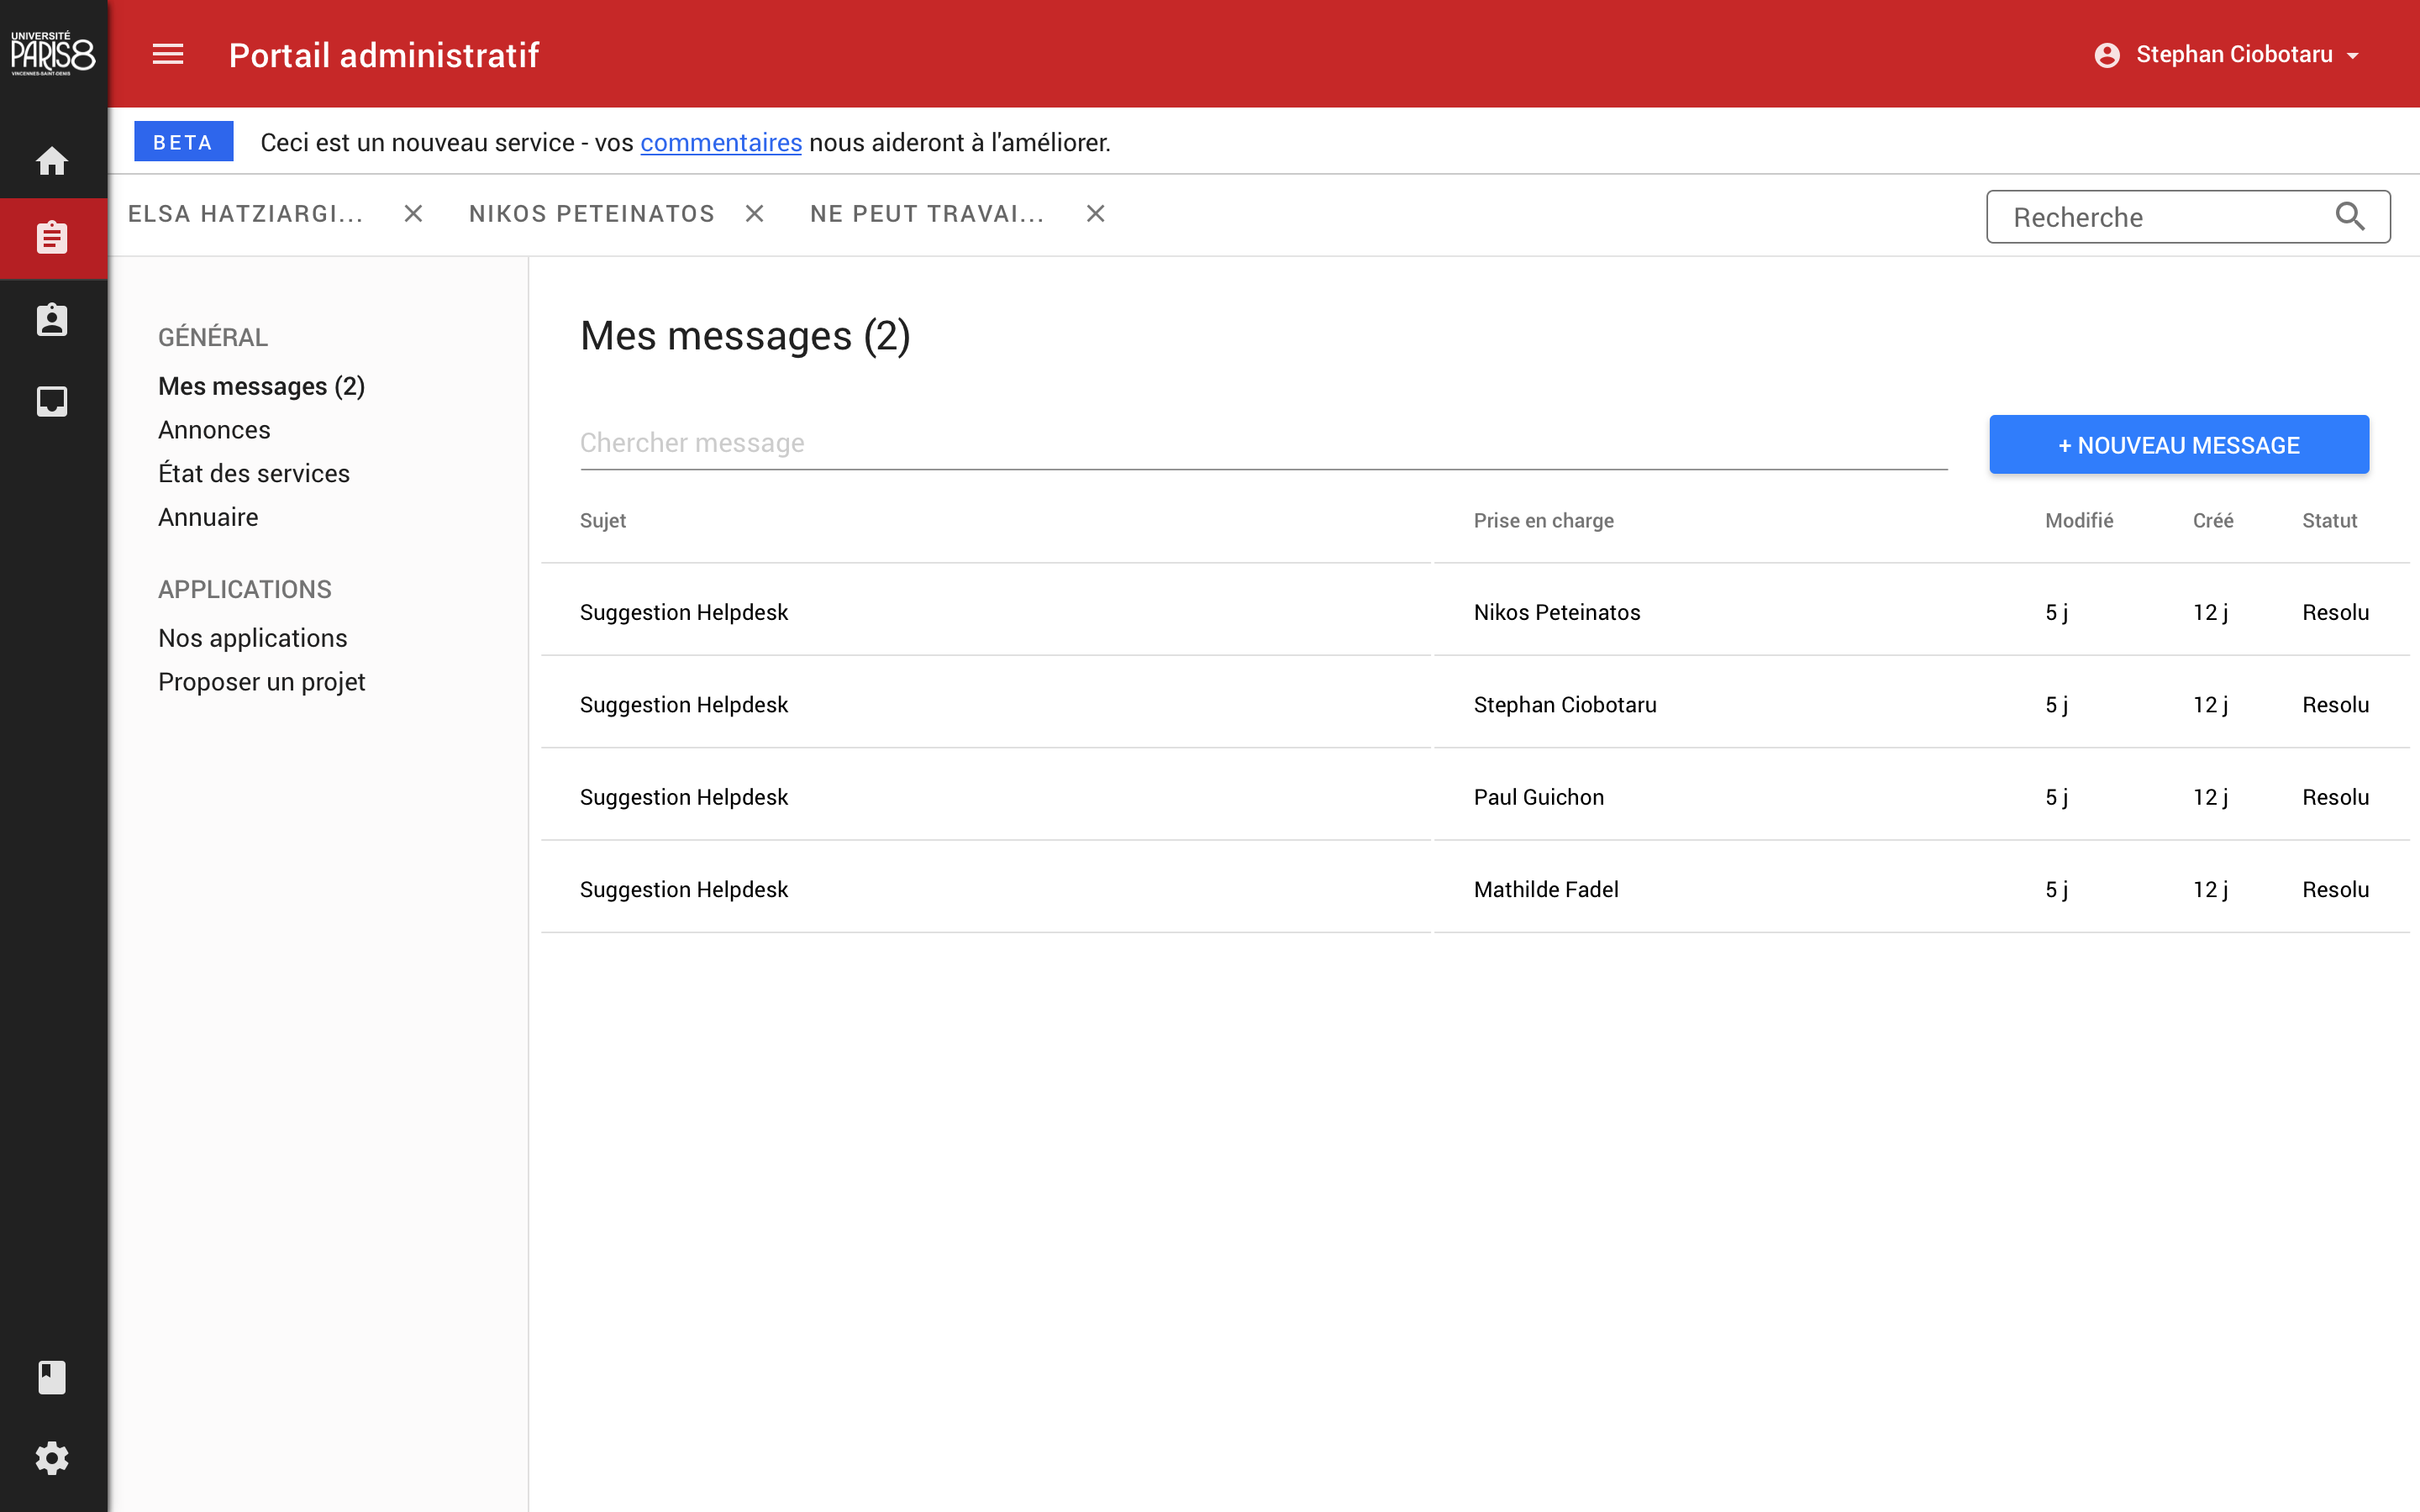Open the commentaires link in the beta banner
Image resolution: width=2420 pixels, height=1512 pixels.
[721, 142]
